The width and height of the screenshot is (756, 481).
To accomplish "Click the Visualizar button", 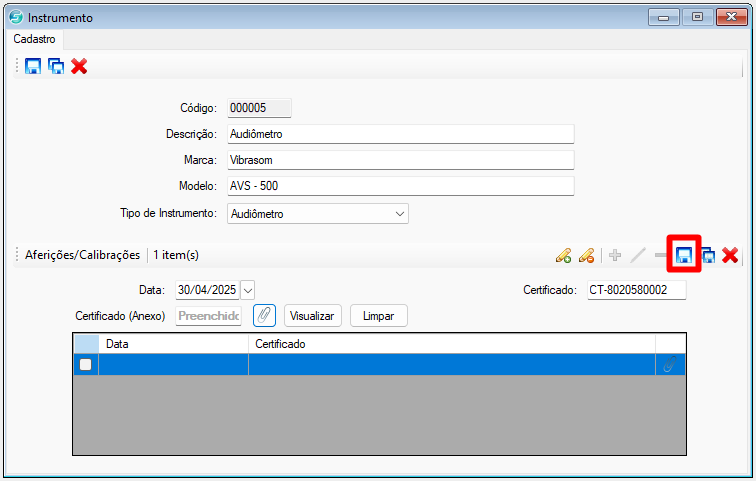I will [x=313, y=315].
